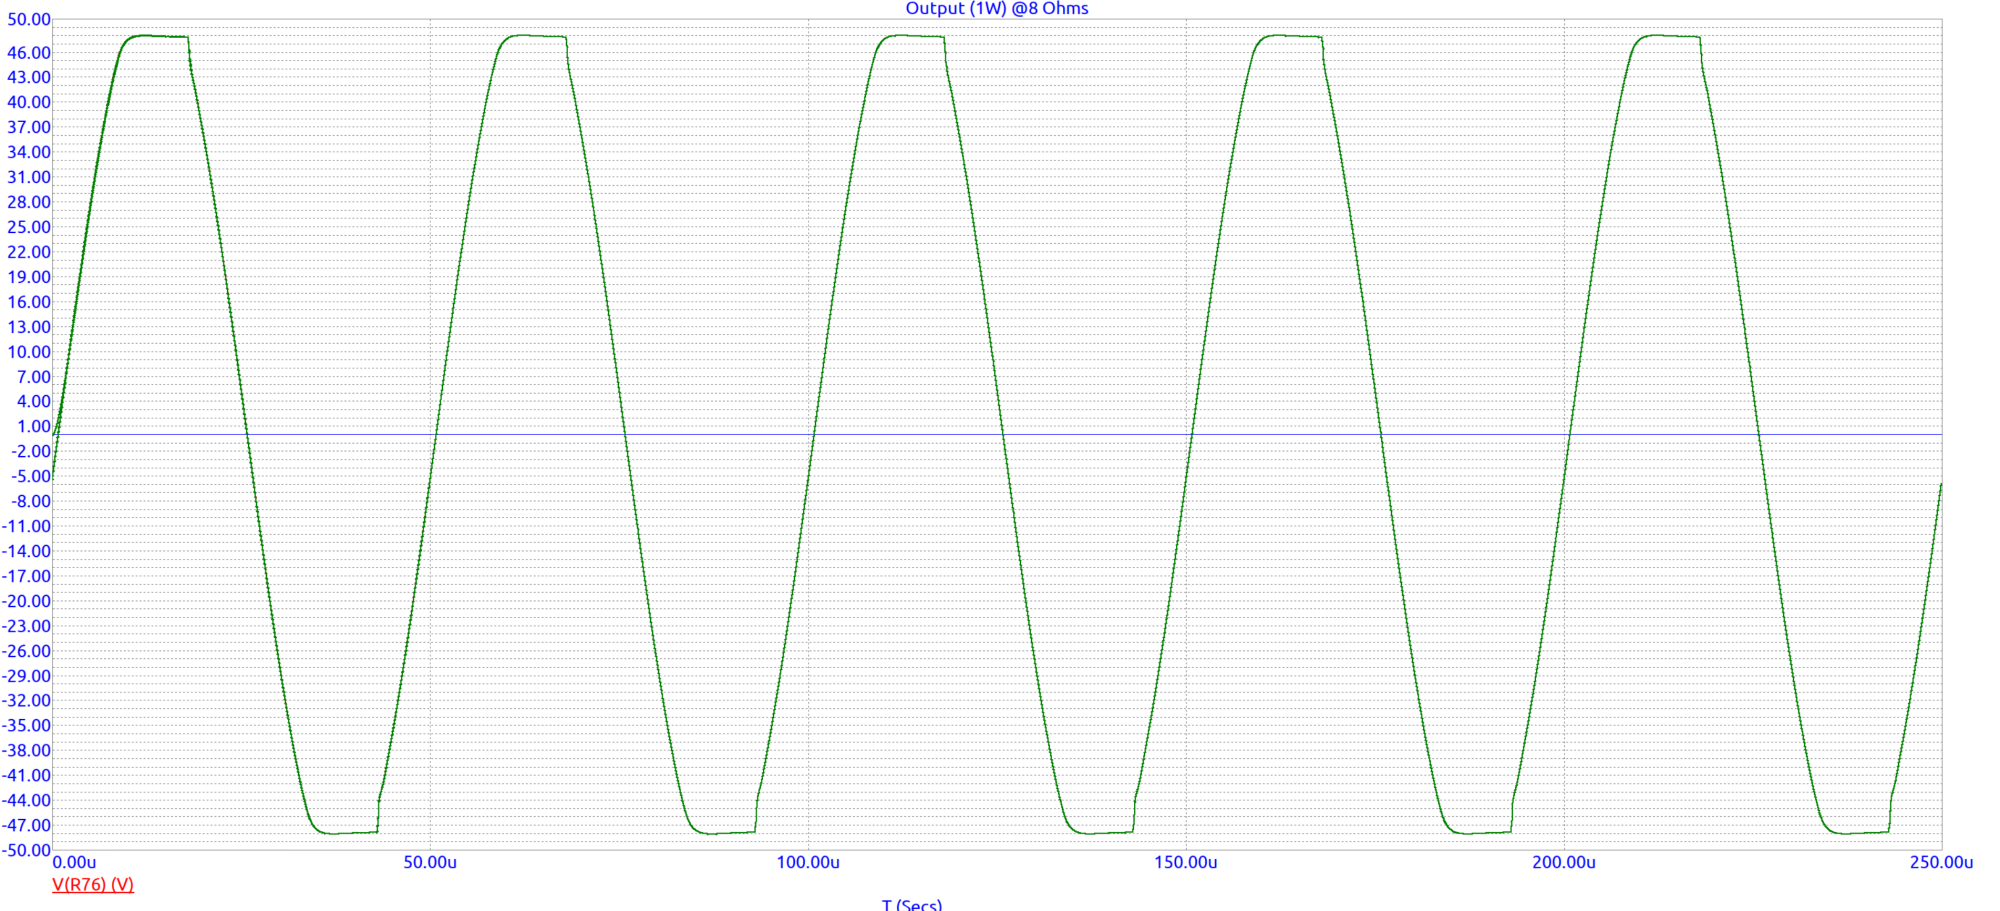Click the -26.00 y-axis value

point(26,651)
